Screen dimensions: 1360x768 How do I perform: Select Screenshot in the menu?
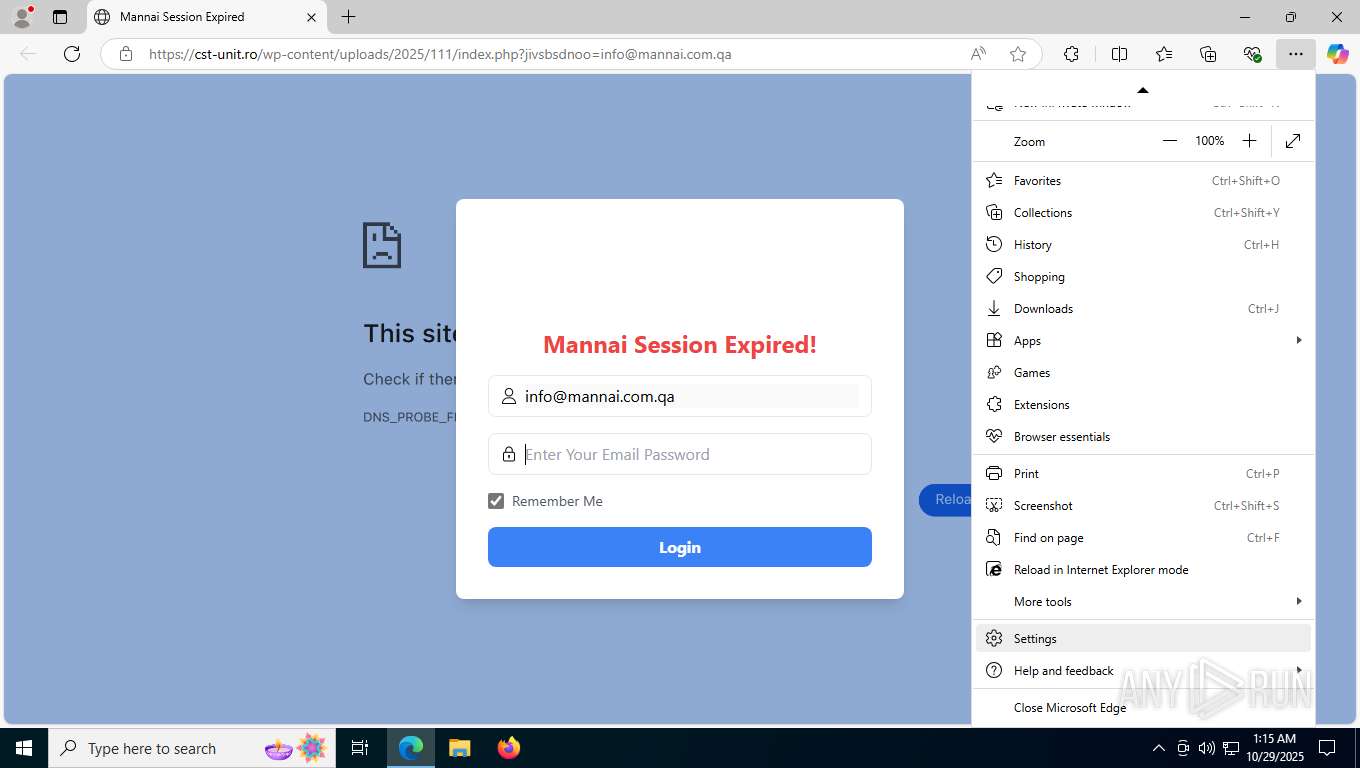coord(1143,506)
